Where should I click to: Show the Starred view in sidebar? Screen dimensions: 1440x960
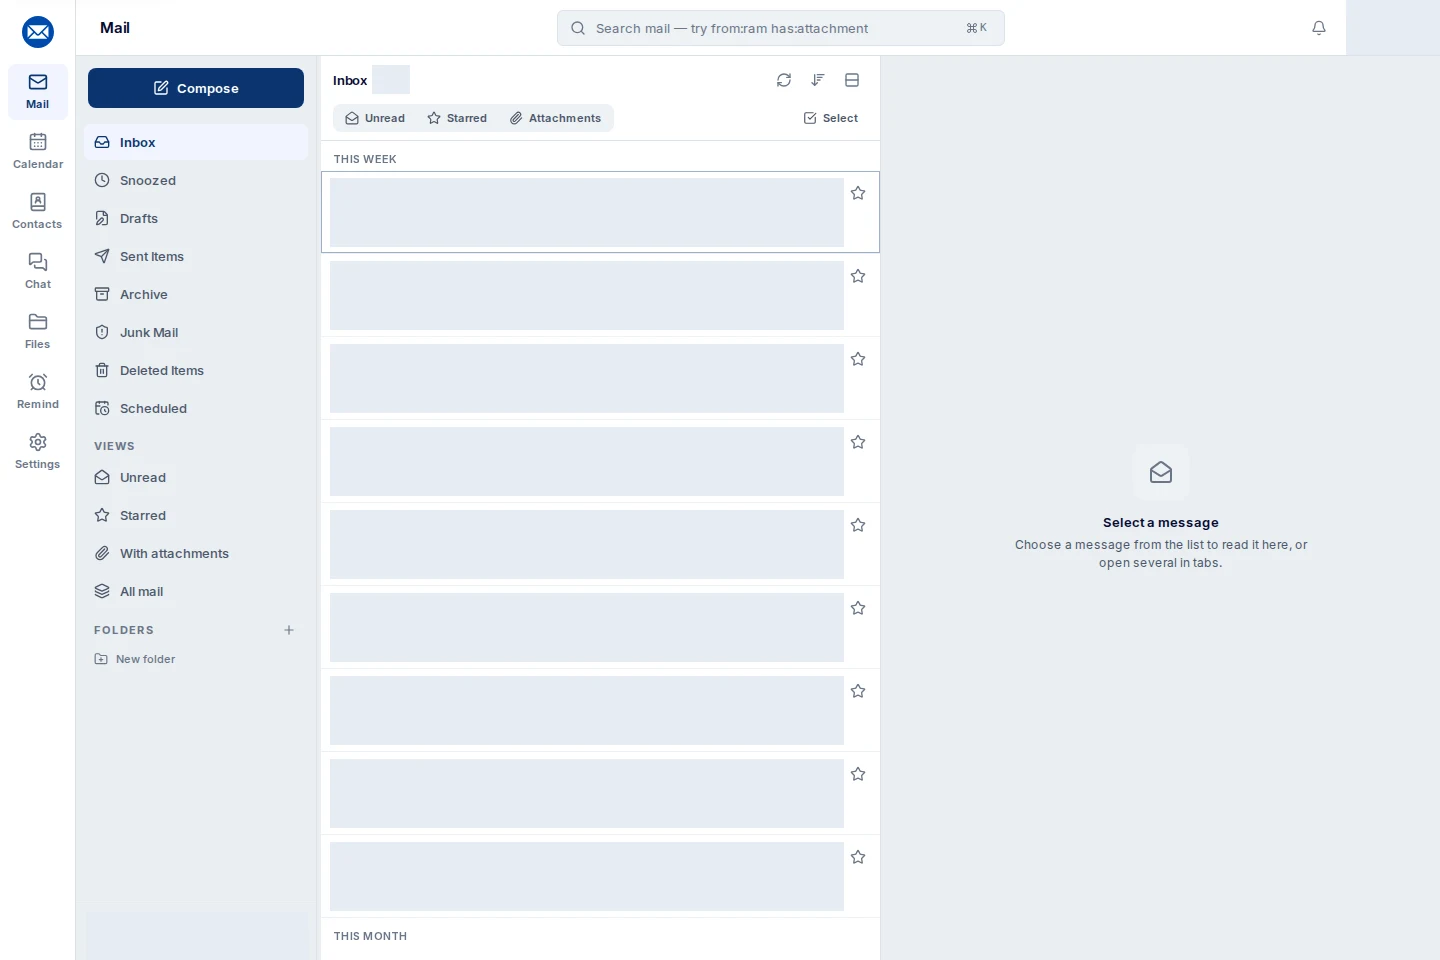click(196, 515)
